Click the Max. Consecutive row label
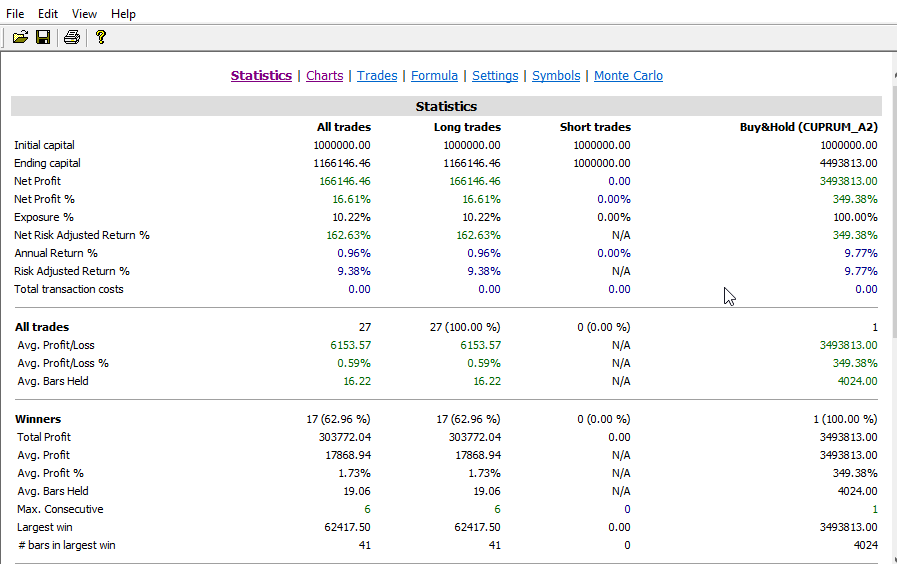The width and height of the screenshot is (897, 564). 60,509
